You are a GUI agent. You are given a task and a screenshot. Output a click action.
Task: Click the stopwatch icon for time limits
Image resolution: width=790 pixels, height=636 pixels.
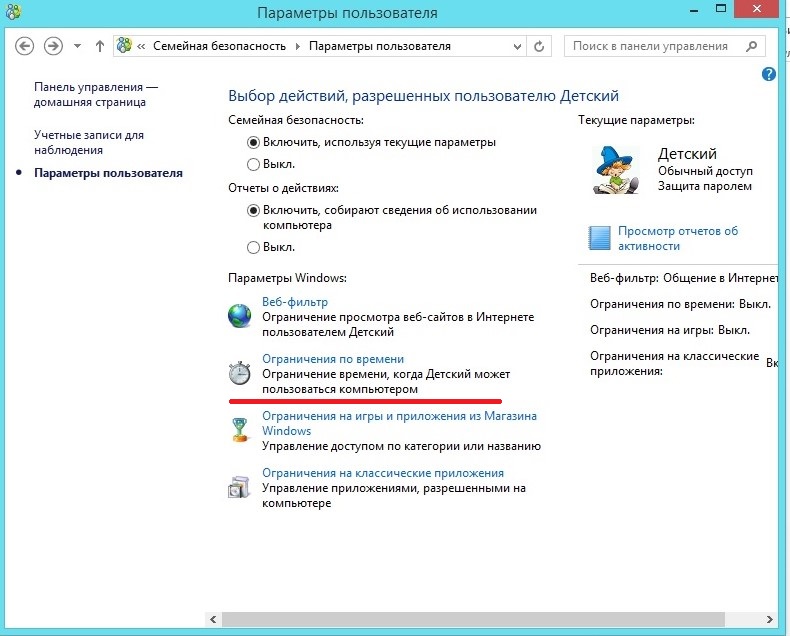tap(239, 373)
